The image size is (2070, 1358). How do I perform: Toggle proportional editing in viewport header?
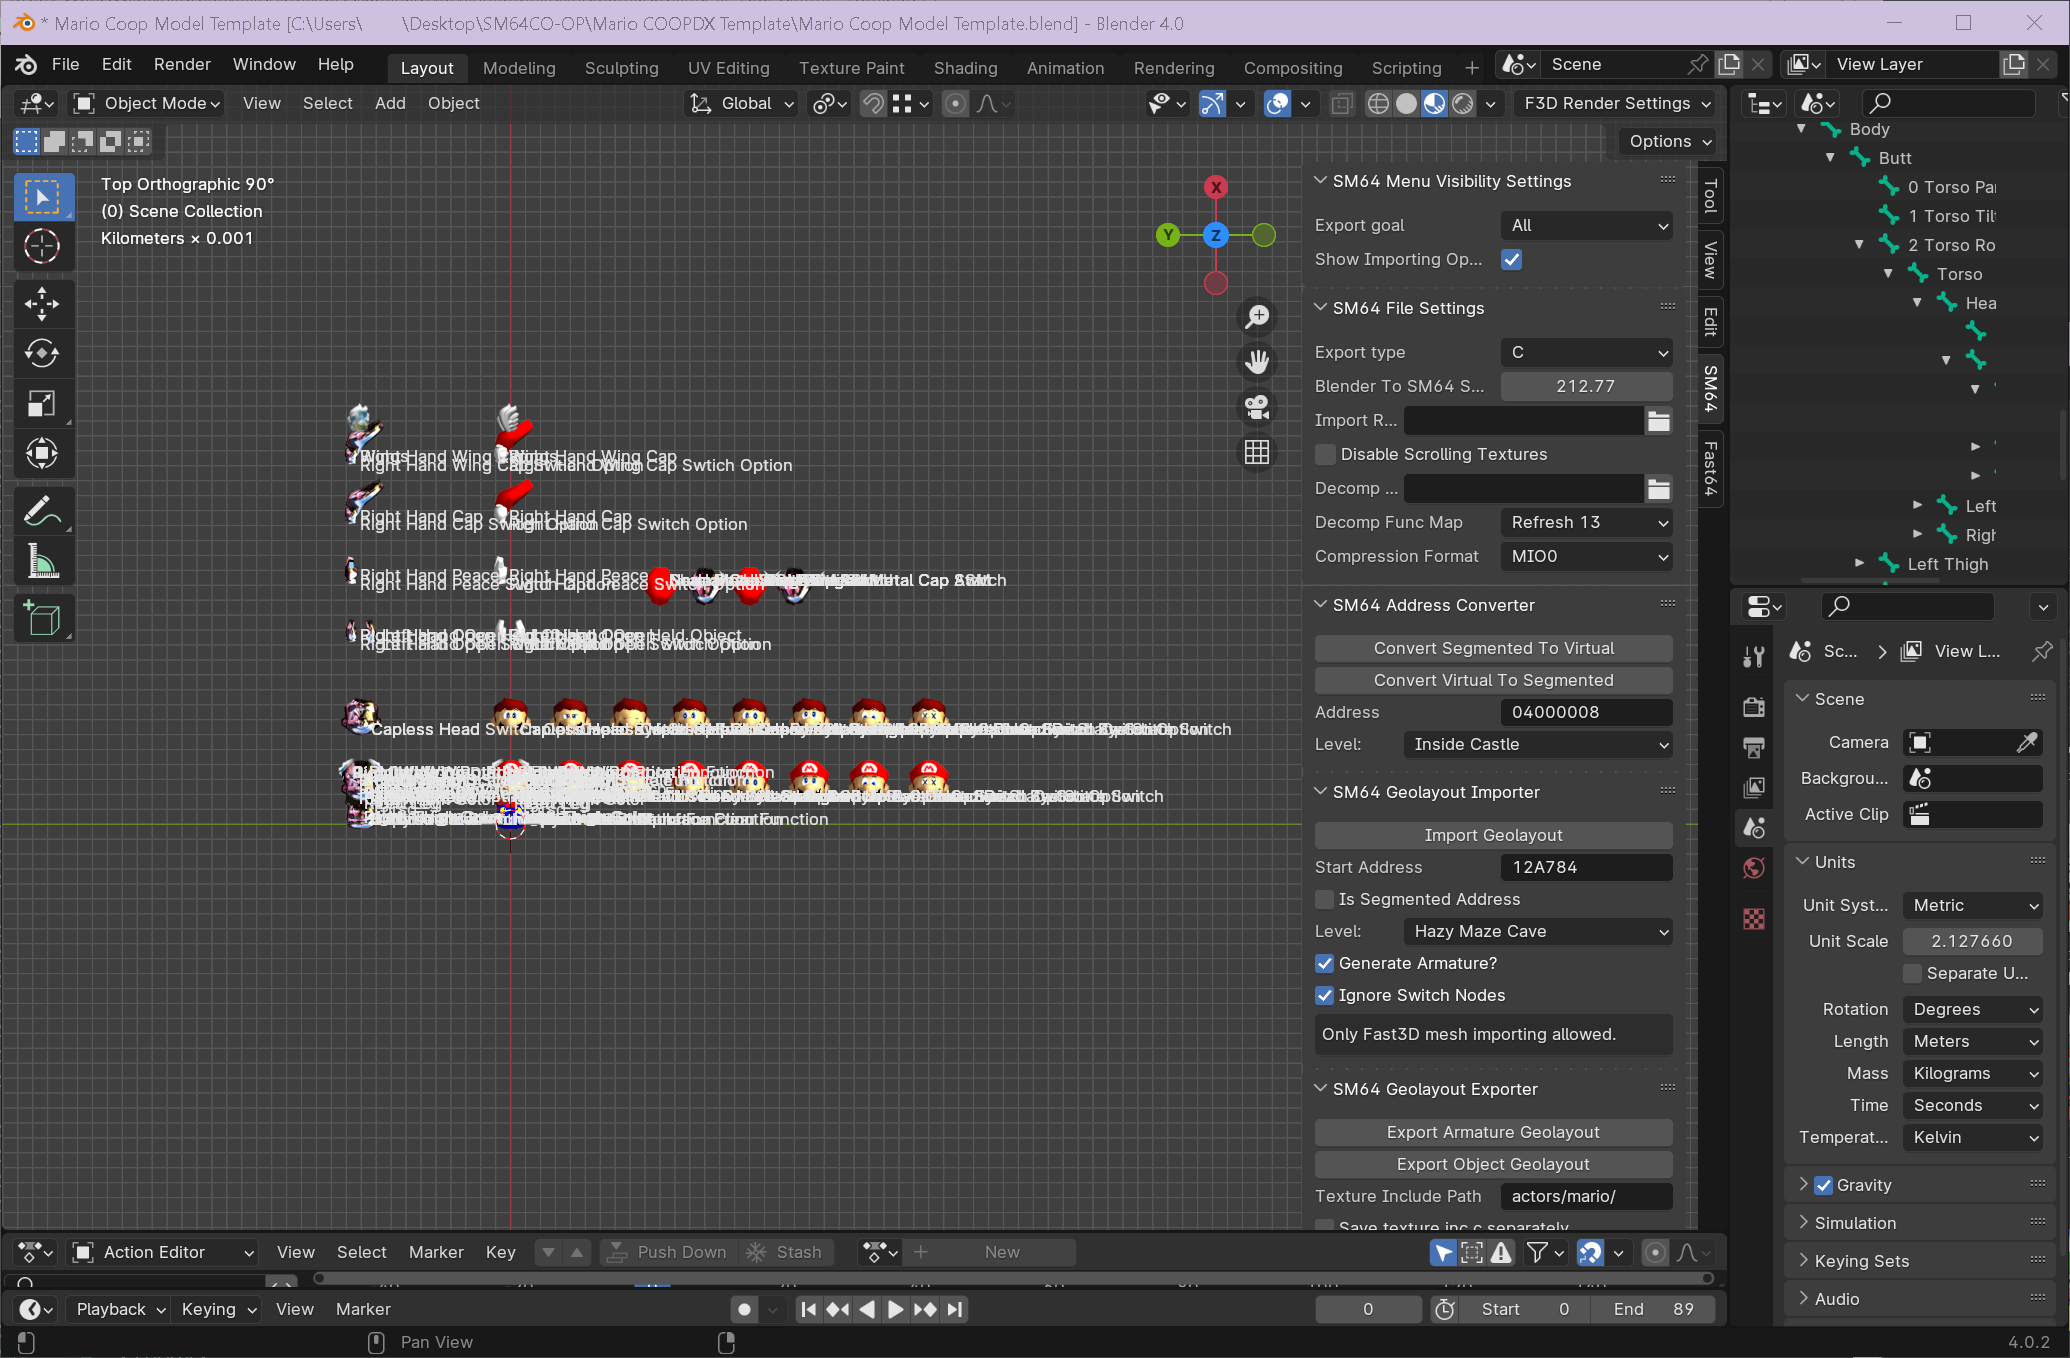click(955, 104)
